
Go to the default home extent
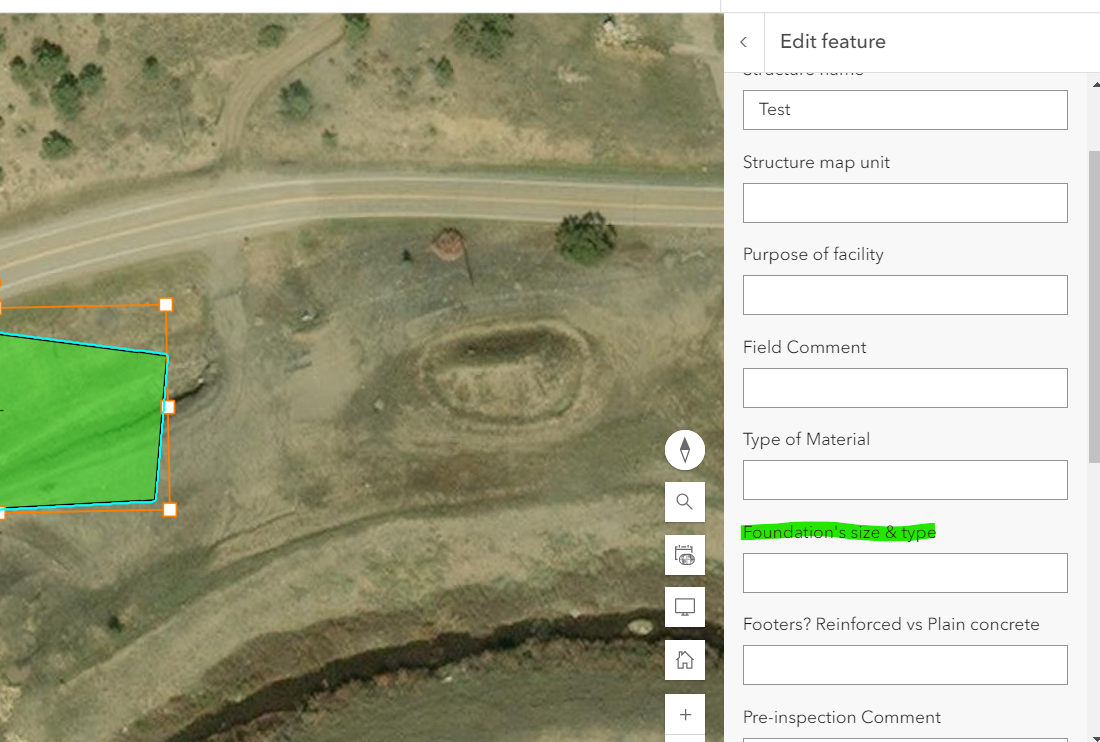click(685, 660)
